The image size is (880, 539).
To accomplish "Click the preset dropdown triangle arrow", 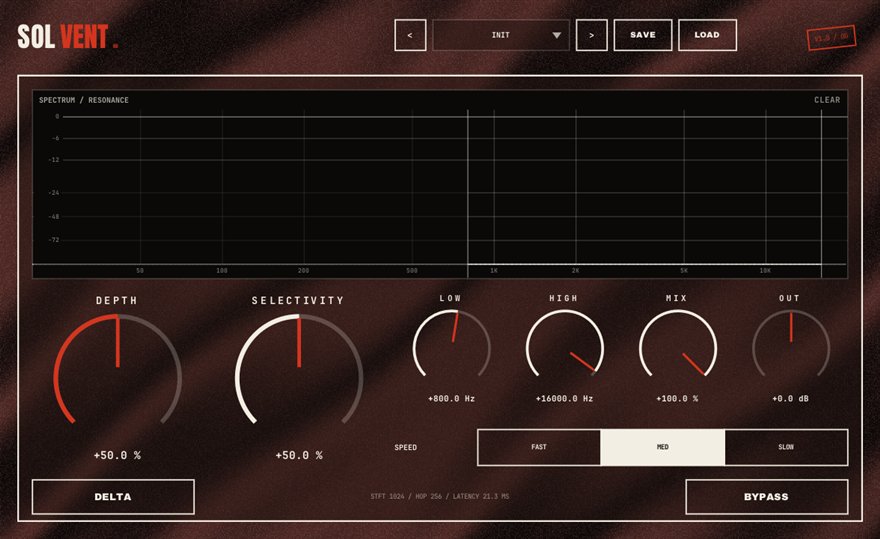I will pyautogui.click(x=556, y=35).
